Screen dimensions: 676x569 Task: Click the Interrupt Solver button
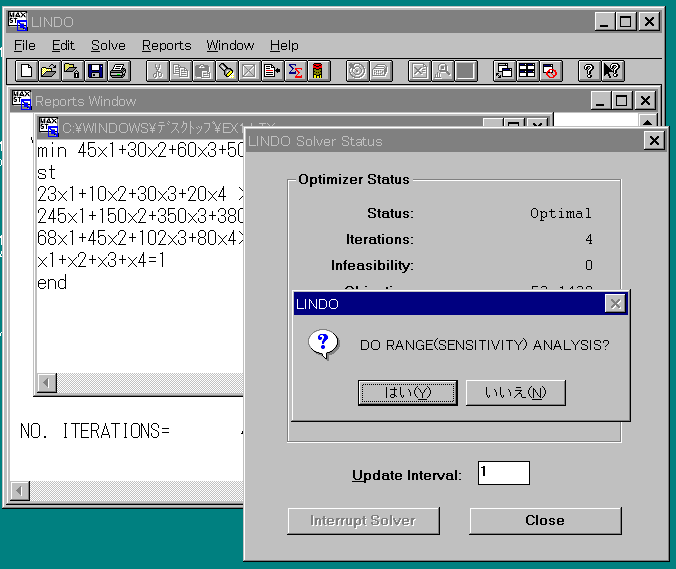coord(363,520)
